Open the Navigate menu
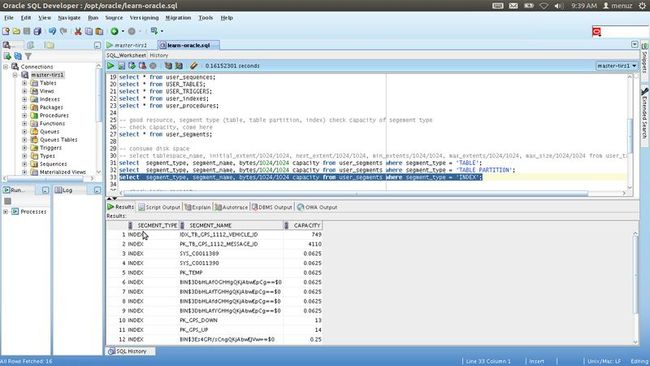The width and height of the screenshot is (650, 366). pos(69,18)
